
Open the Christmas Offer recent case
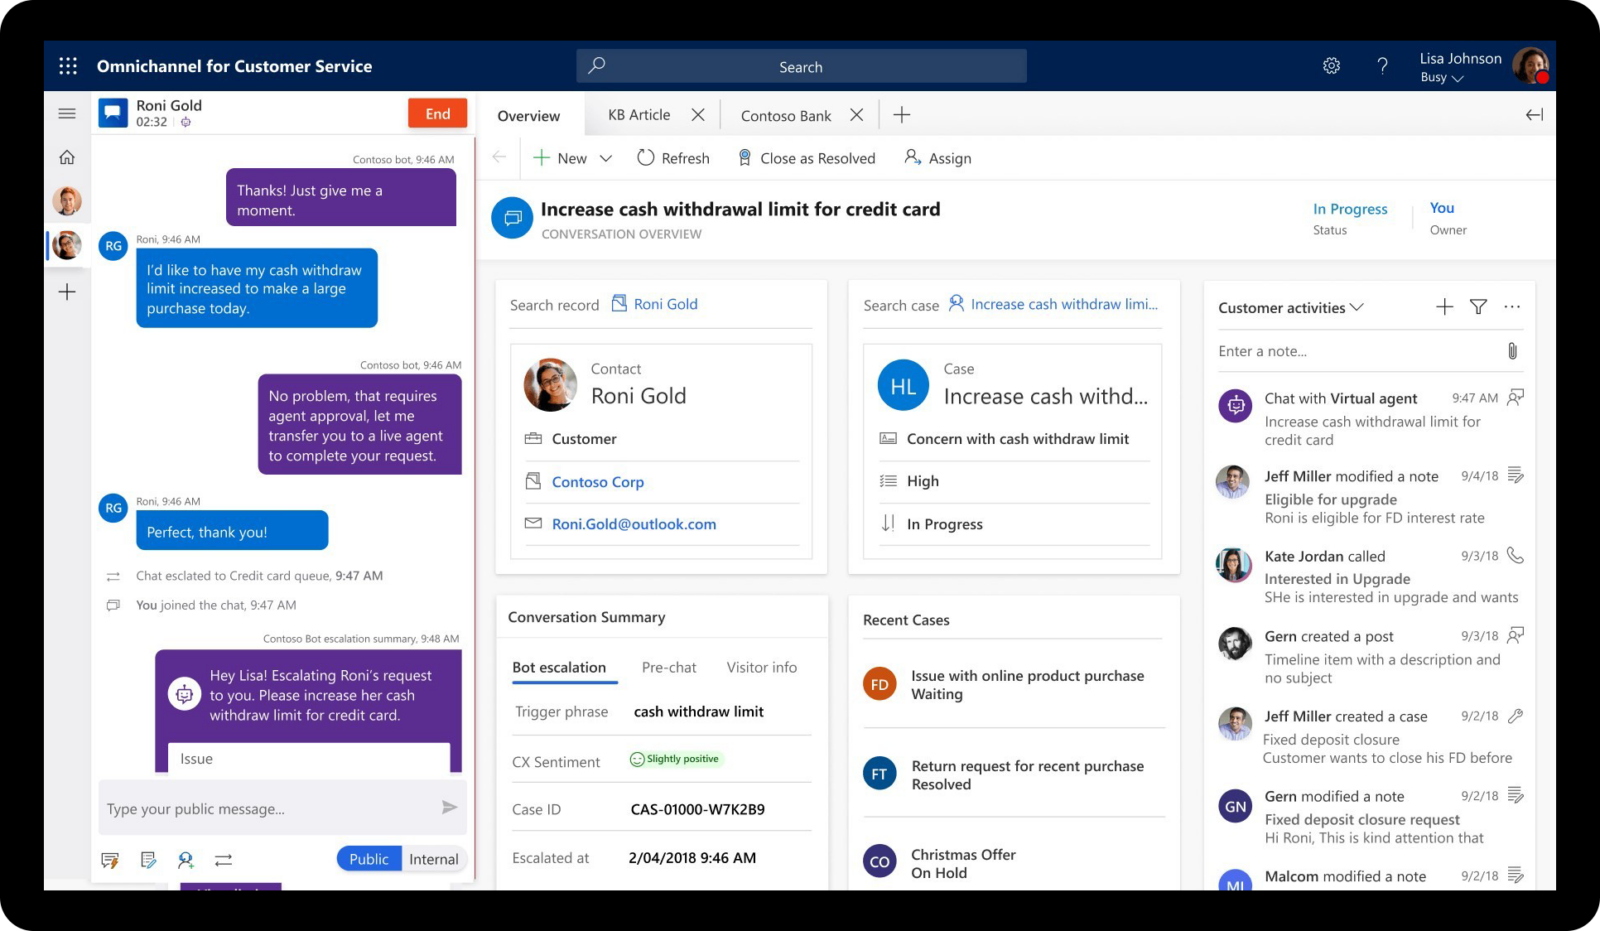pyautogui.click(x=1011, y=863)
